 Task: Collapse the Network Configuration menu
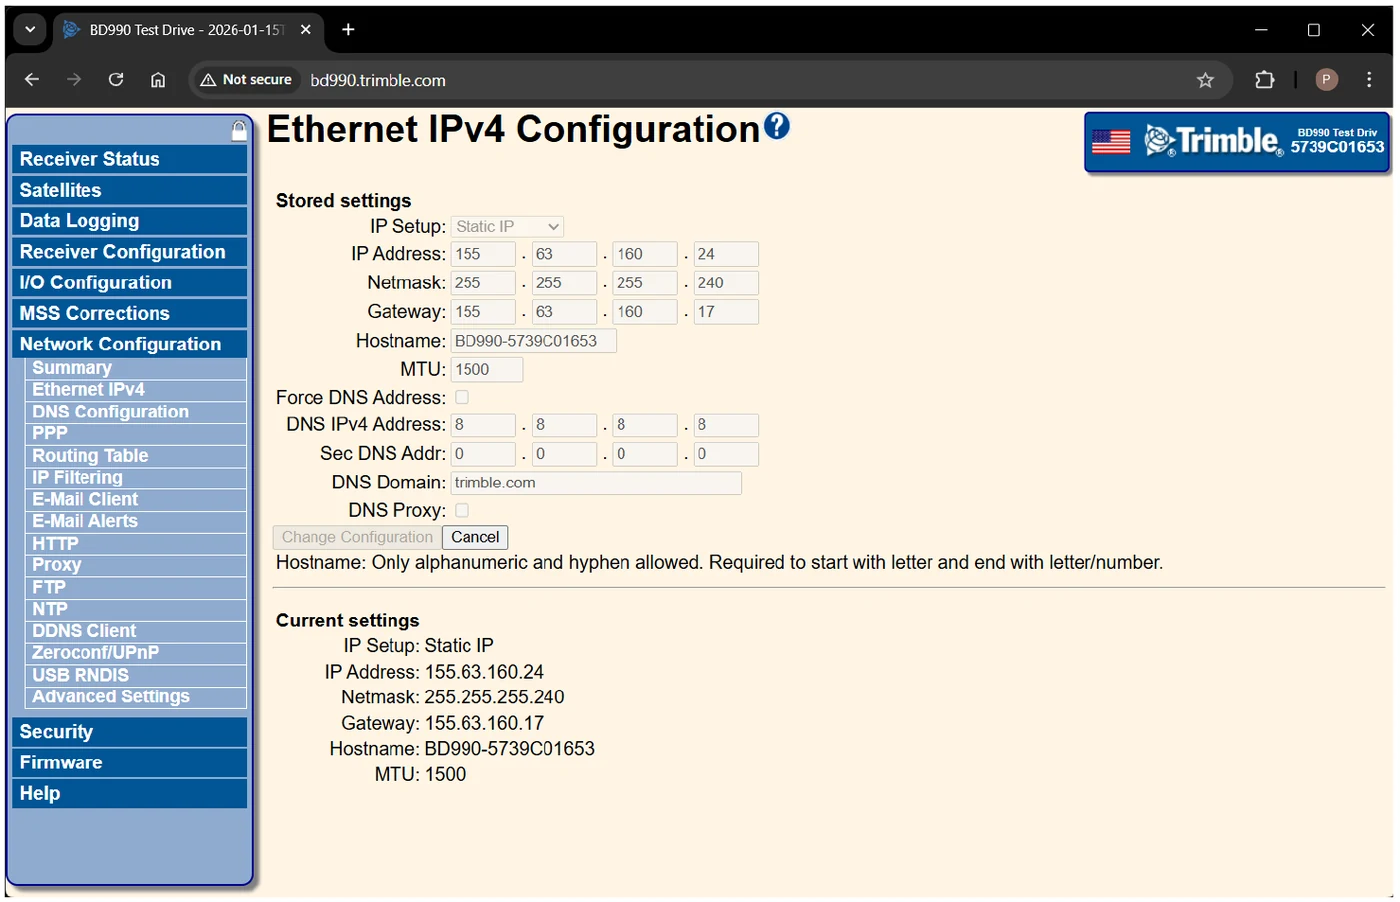(130, 344)
